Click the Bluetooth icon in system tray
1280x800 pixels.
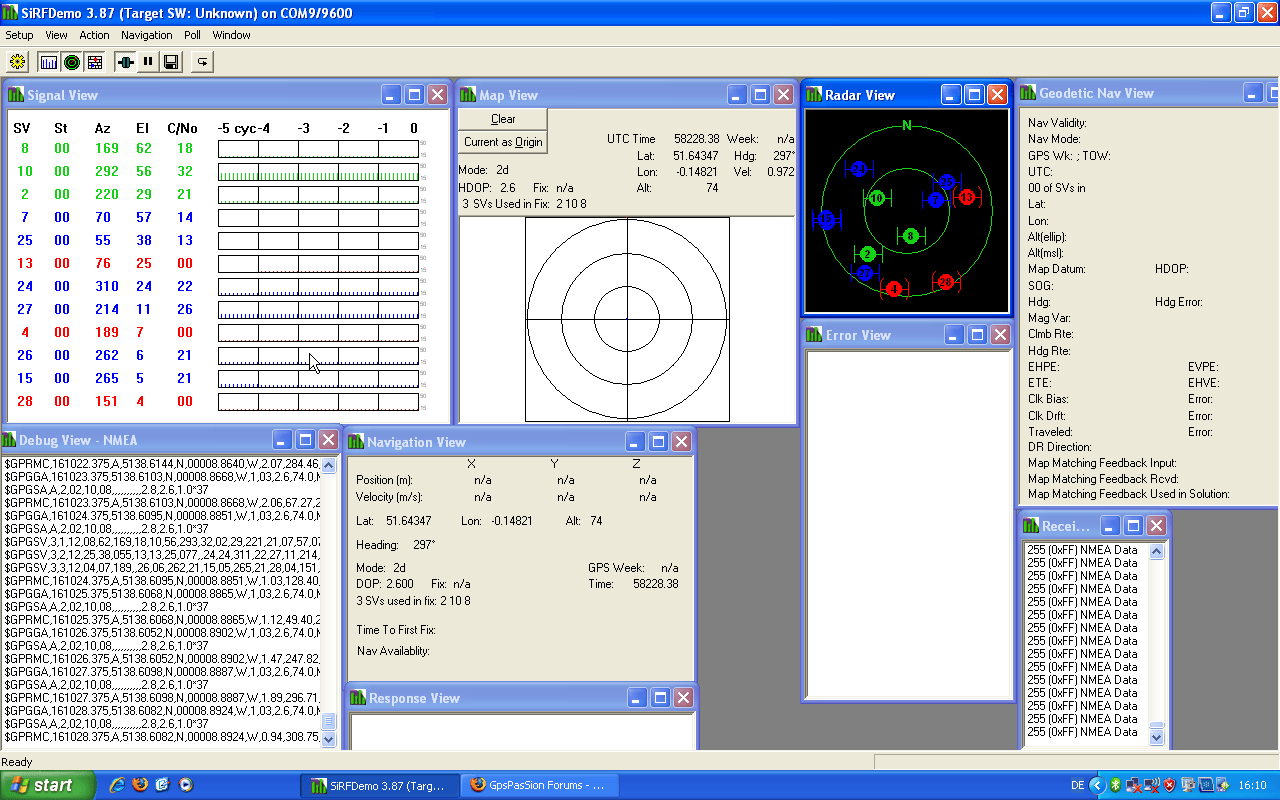(x=1116, y=785)
